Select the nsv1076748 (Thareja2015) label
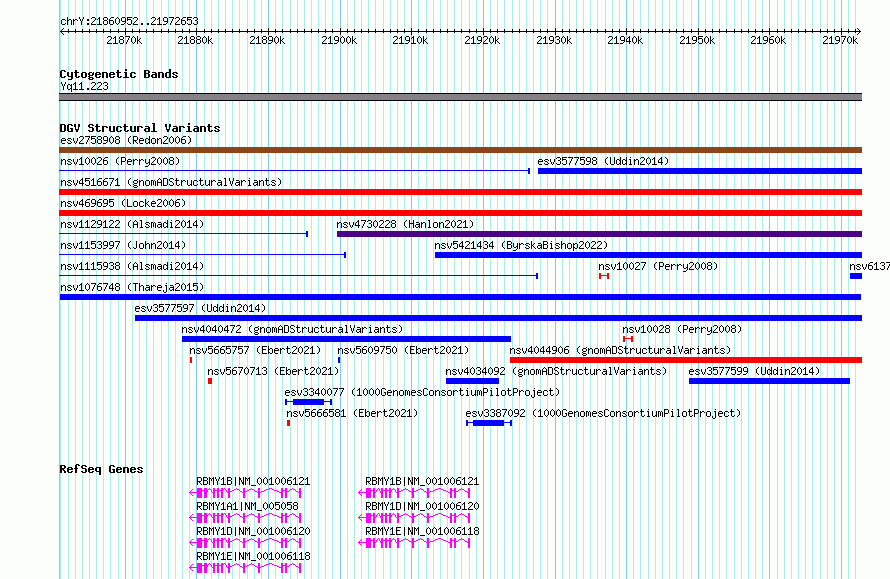 (132, 287)
